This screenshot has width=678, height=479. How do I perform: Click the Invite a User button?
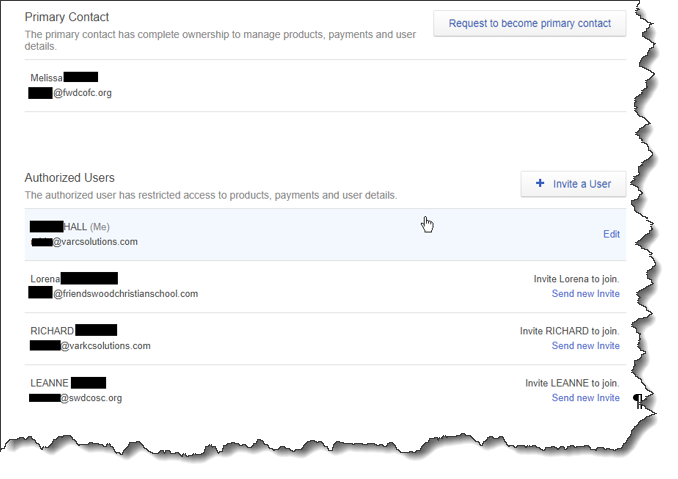(573, 184)
